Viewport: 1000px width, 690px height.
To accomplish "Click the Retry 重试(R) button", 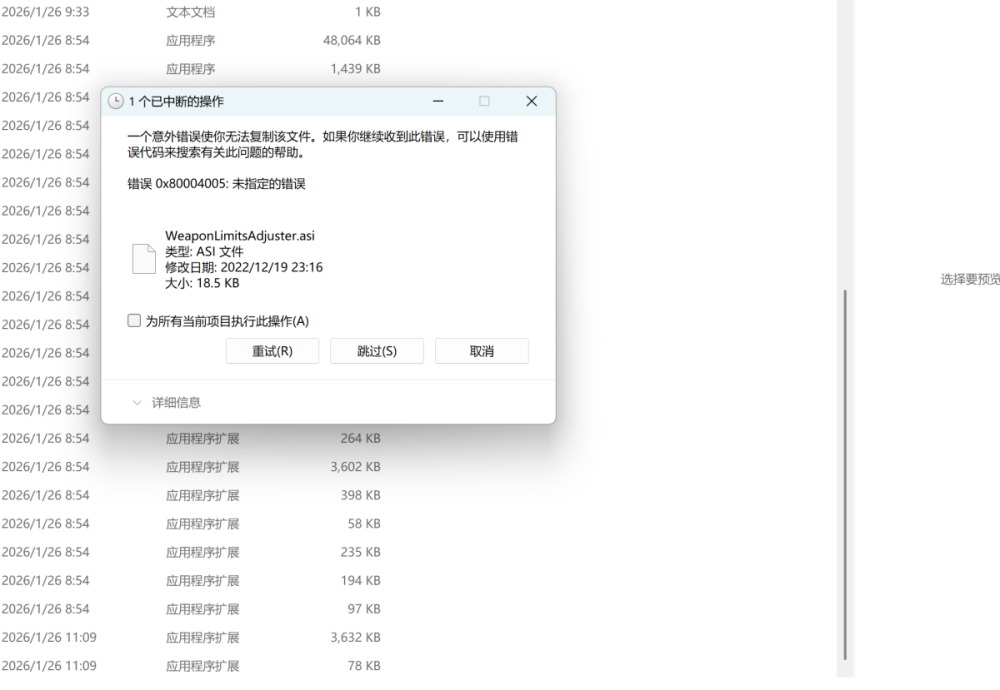I will click(x=272, y=350).
